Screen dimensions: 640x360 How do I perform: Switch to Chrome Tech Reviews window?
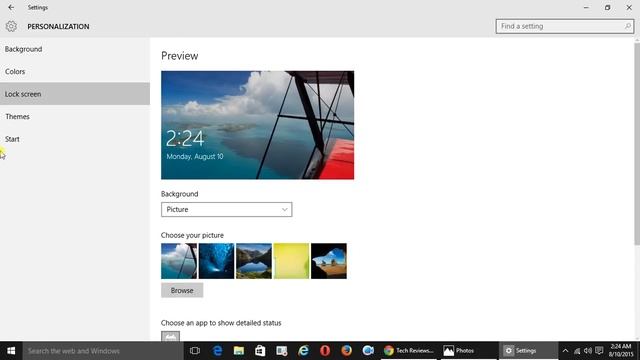[409, 351]
